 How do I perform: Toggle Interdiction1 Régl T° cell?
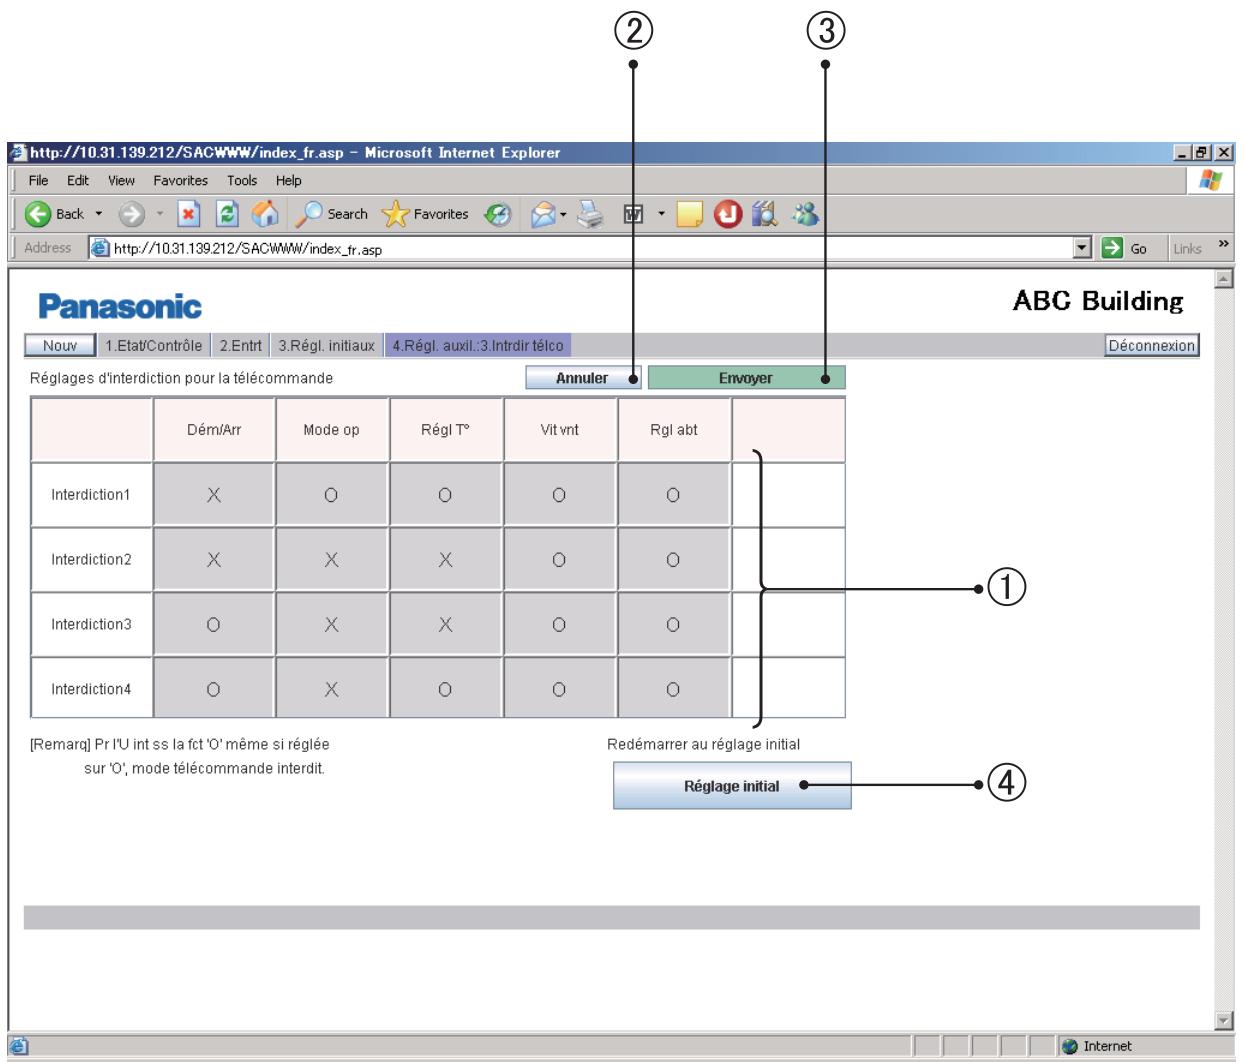(x=446, y=495)
